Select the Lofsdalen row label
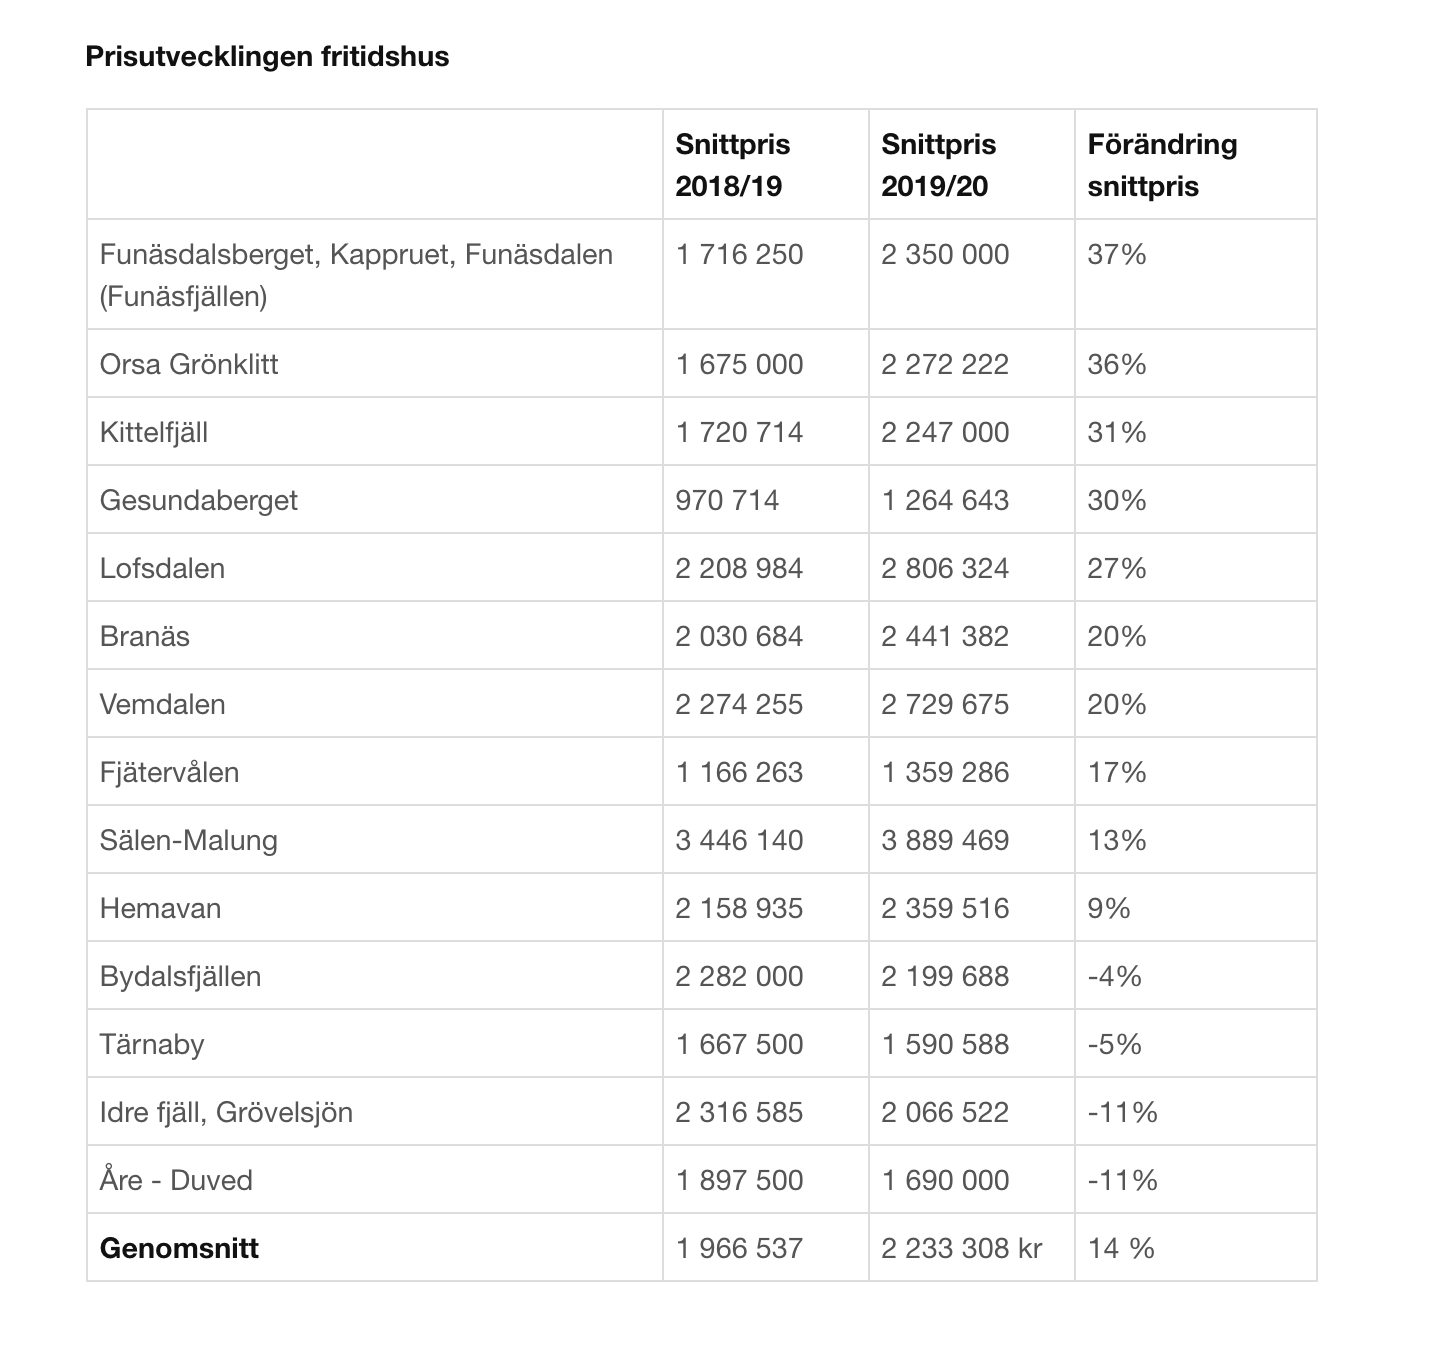The image size is (1456, 1348). coord(162,568)
